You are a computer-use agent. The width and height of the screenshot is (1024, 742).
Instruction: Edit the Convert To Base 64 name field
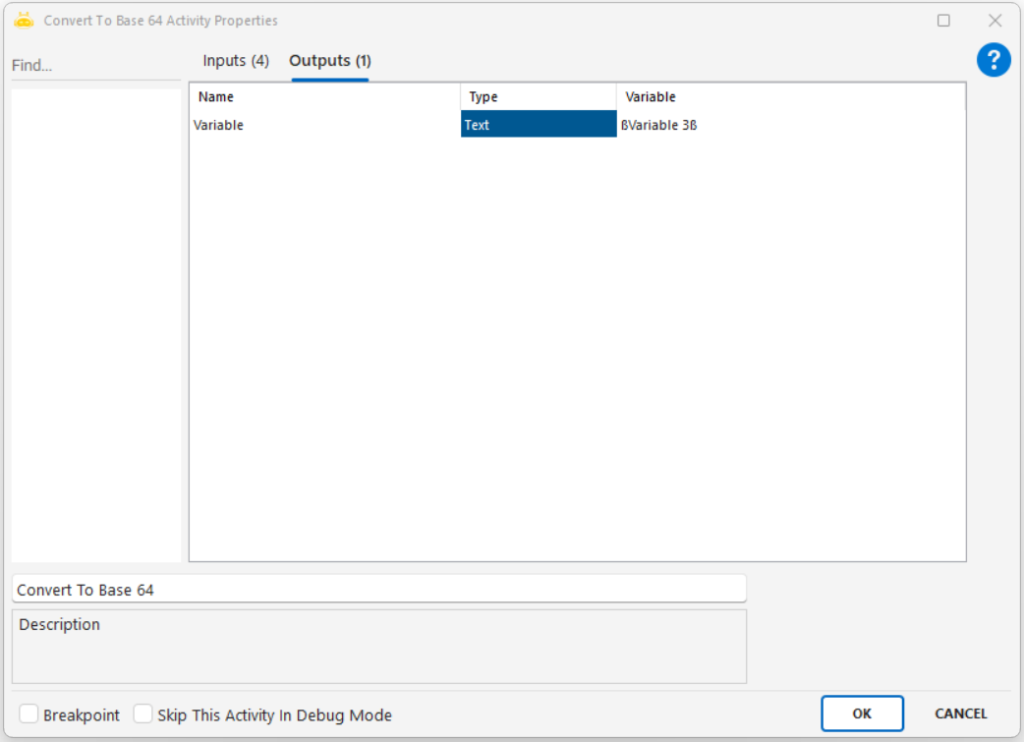(x=378, y=590)
